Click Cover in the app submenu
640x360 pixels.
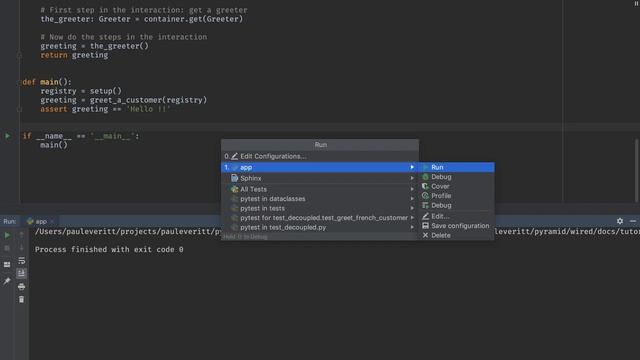click(x=456, y=186)
